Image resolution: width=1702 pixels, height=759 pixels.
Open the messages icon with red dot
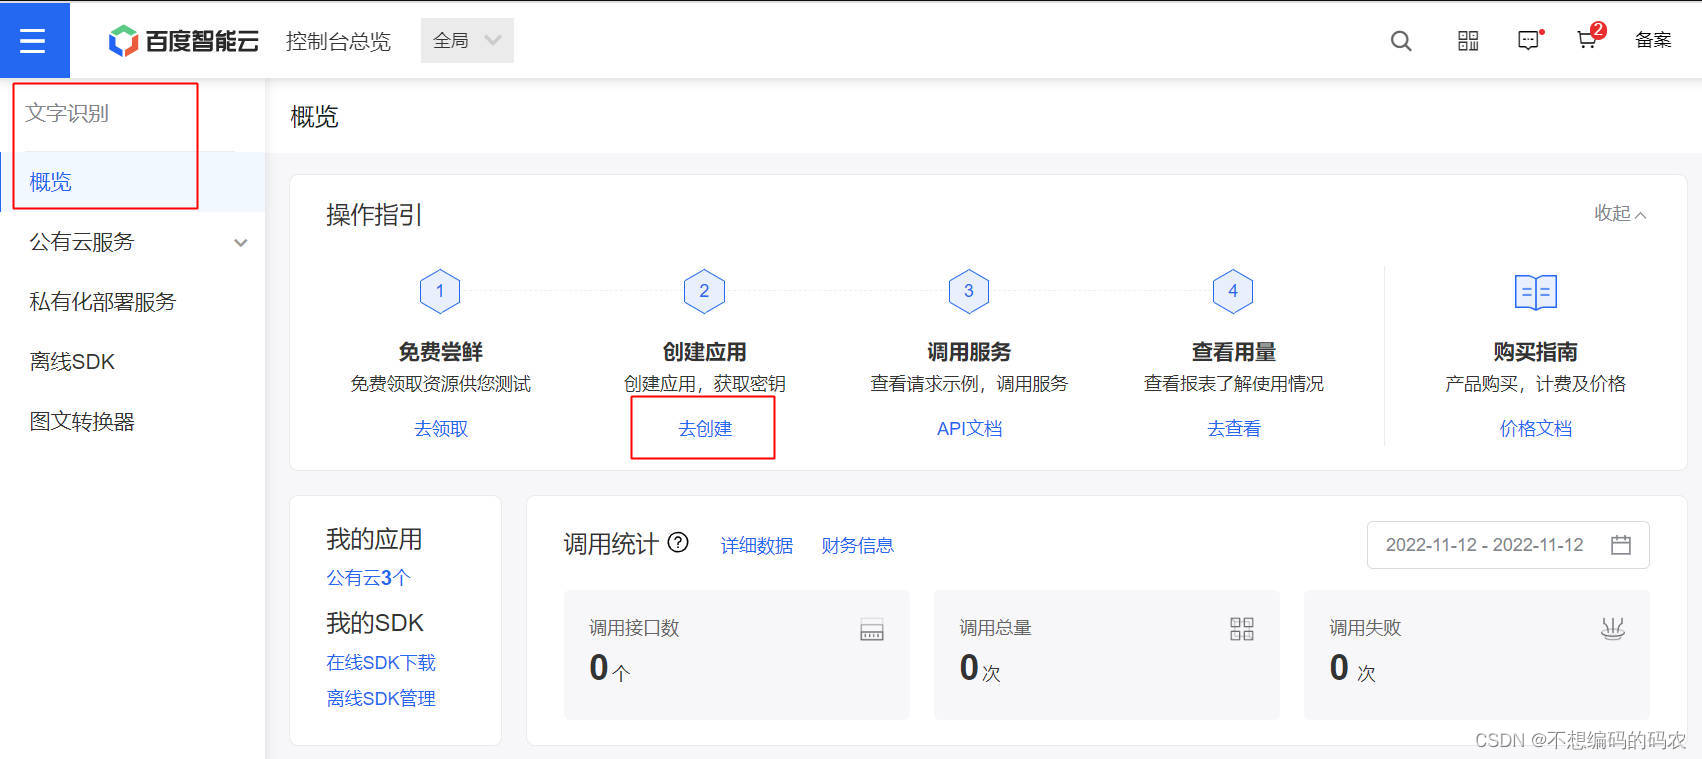coord(1529,41)
